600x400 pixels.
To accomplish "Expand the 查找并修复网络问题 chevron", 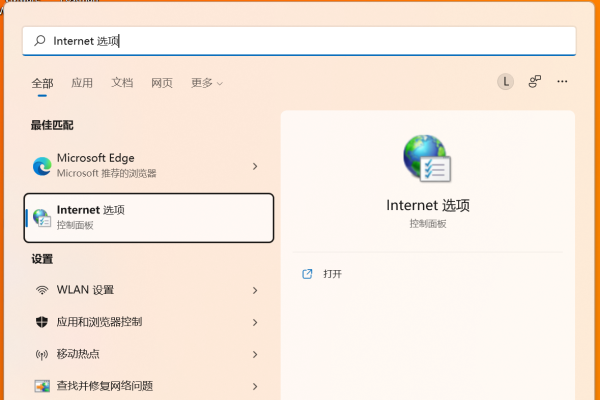I will click(x=255, y=387).
